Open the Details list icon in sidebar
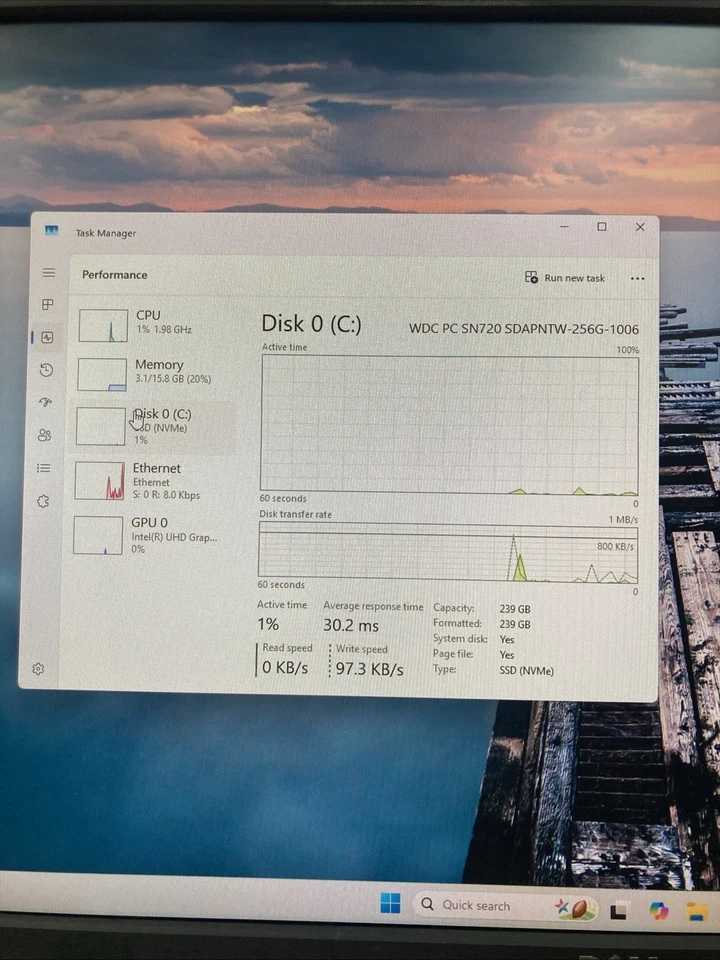The image size is (720, 960). [43, 468]
